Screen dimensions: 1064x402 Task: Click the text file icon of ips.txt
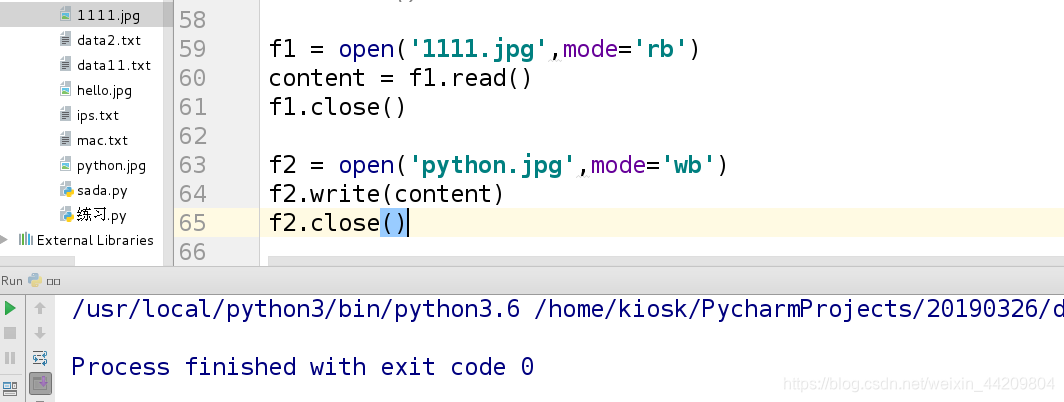[65, 115]
